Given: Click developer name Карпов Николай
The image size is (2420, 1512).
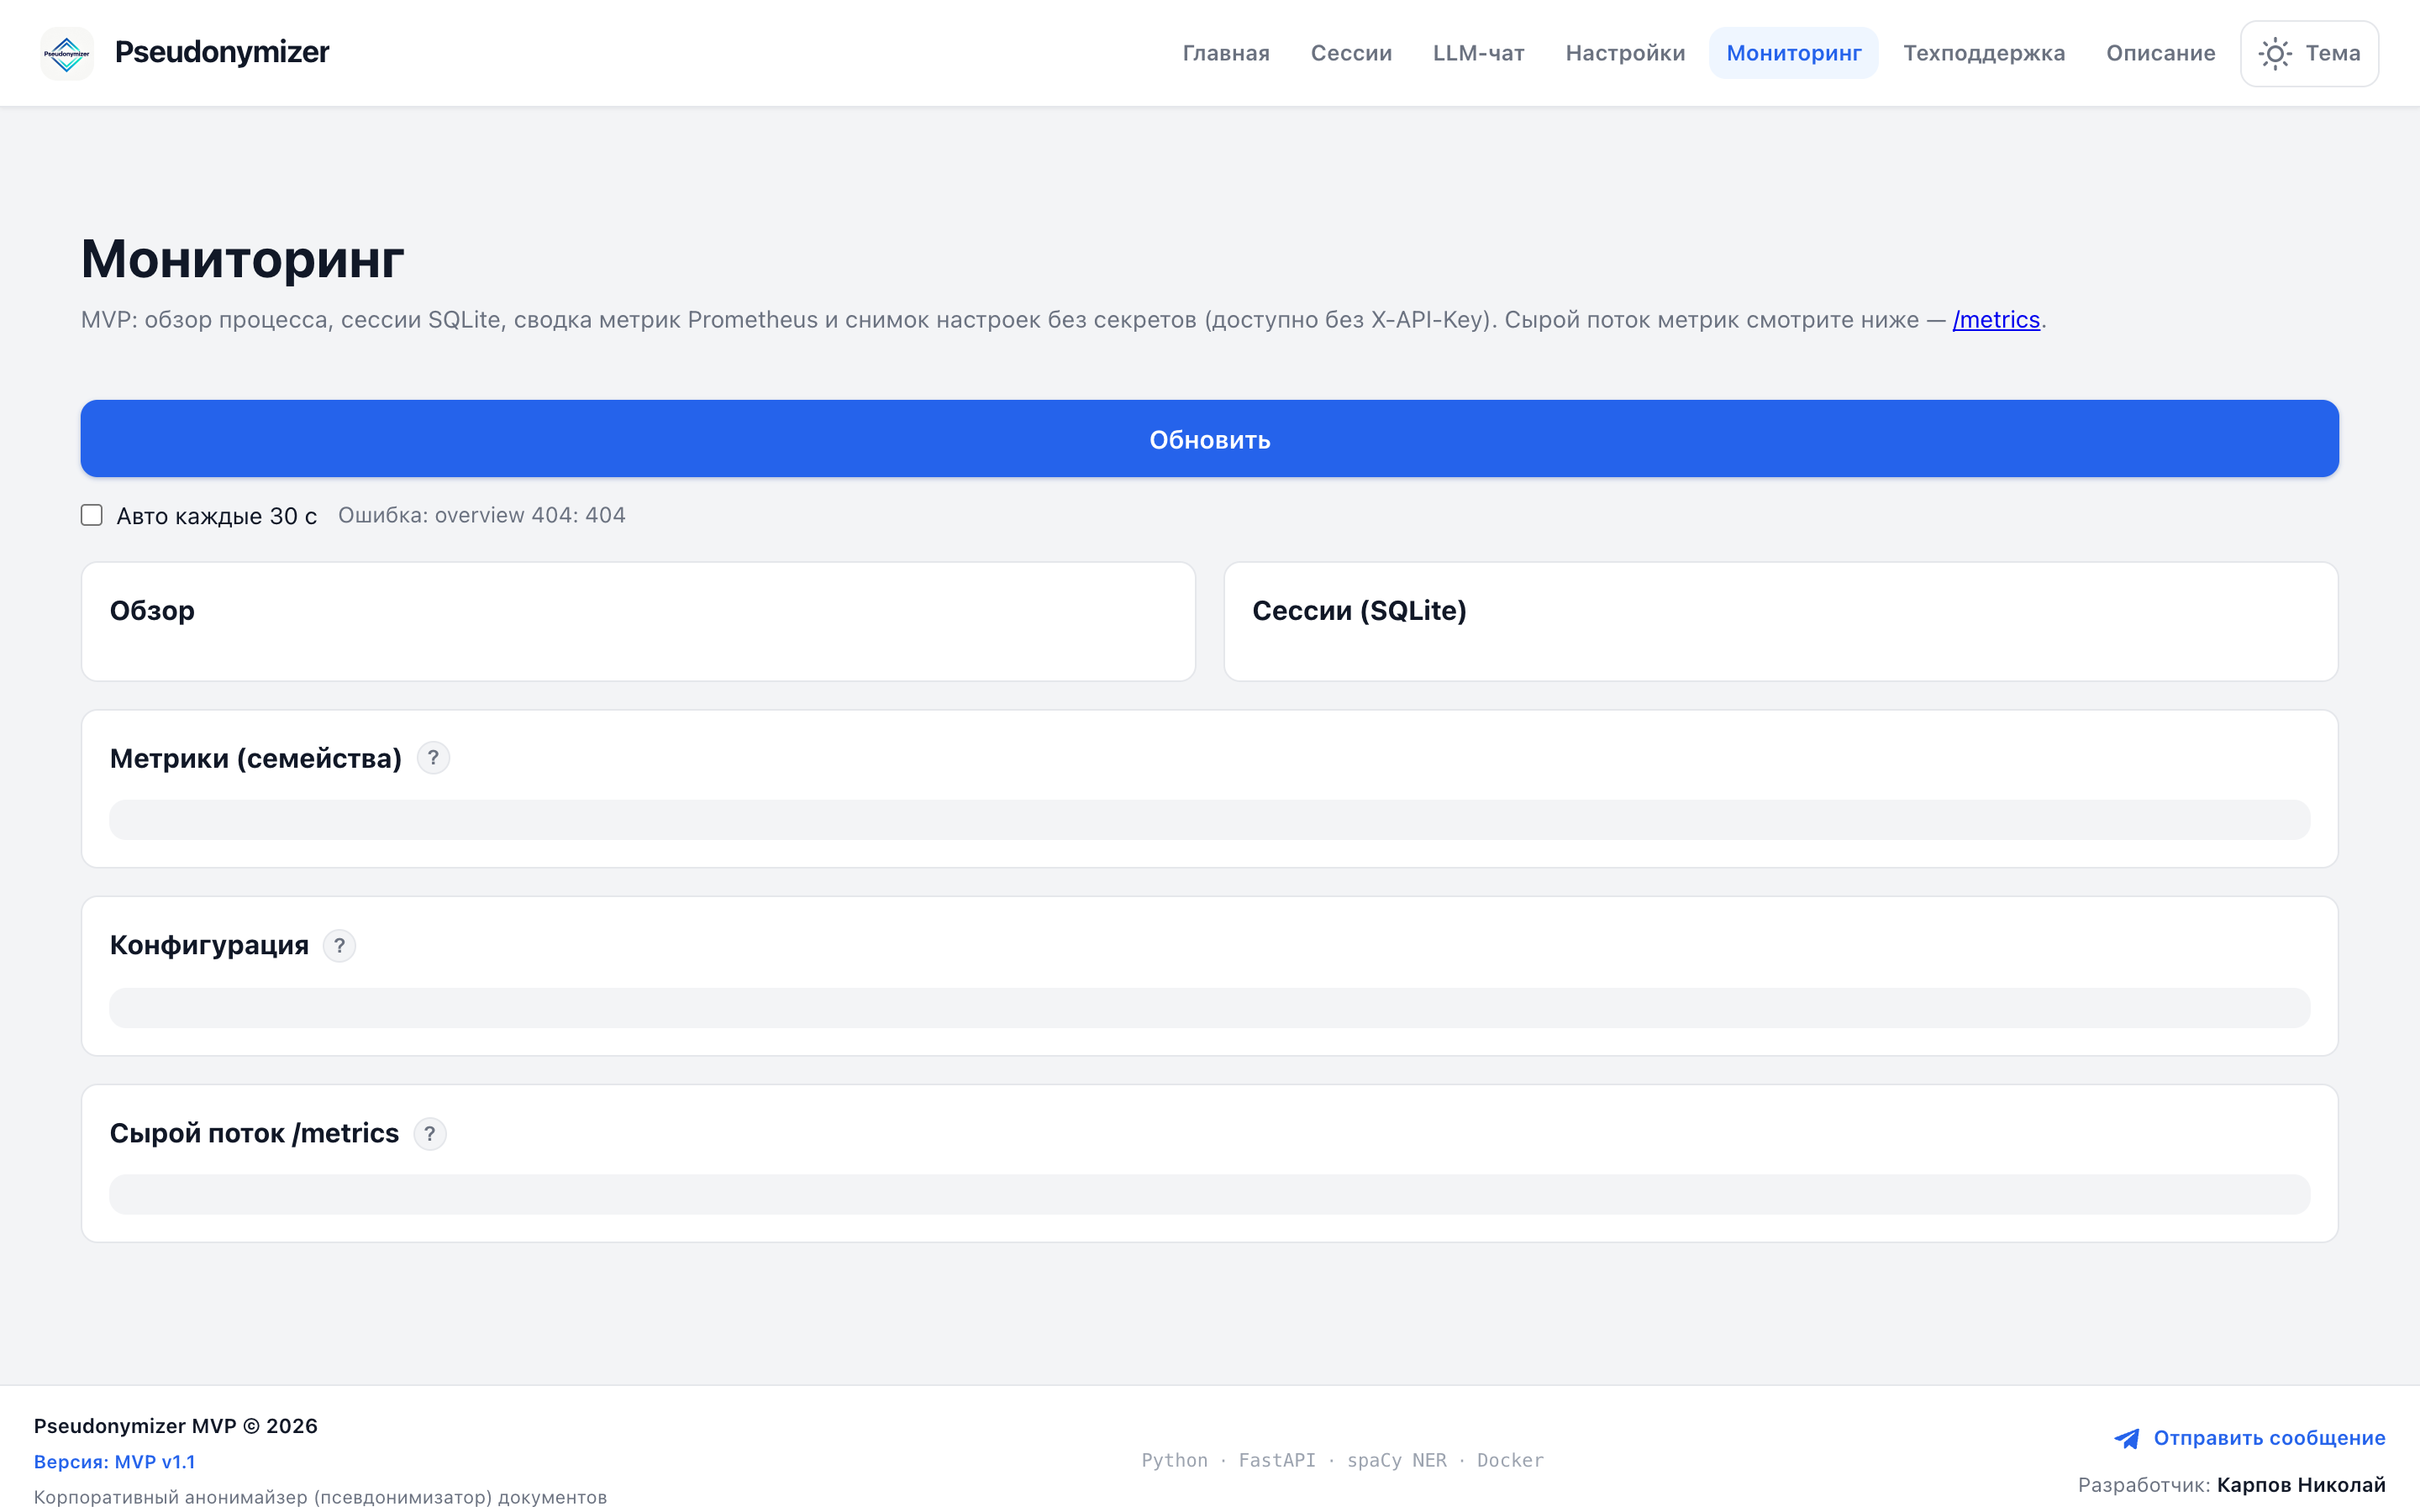Looking at the screenshot, I should pyautogui.click(x=2301, y=1485).
